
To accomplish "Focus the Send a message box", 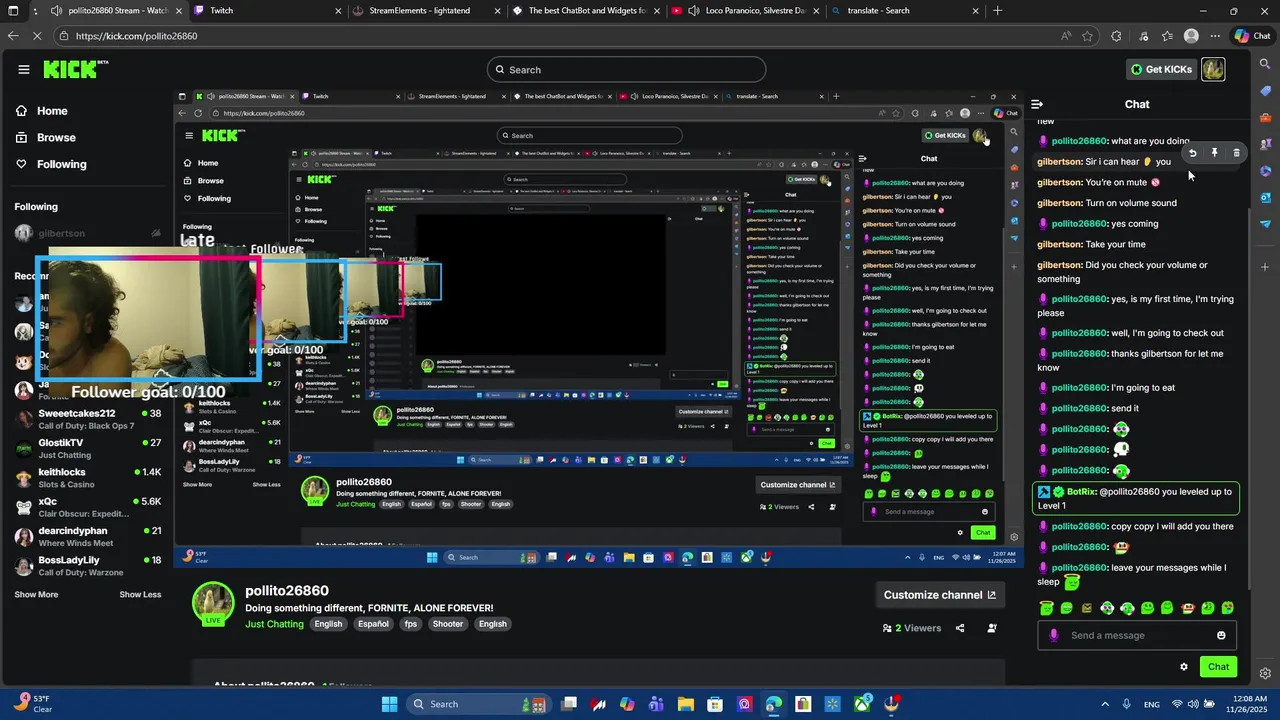I will [x=1137, y=635].
